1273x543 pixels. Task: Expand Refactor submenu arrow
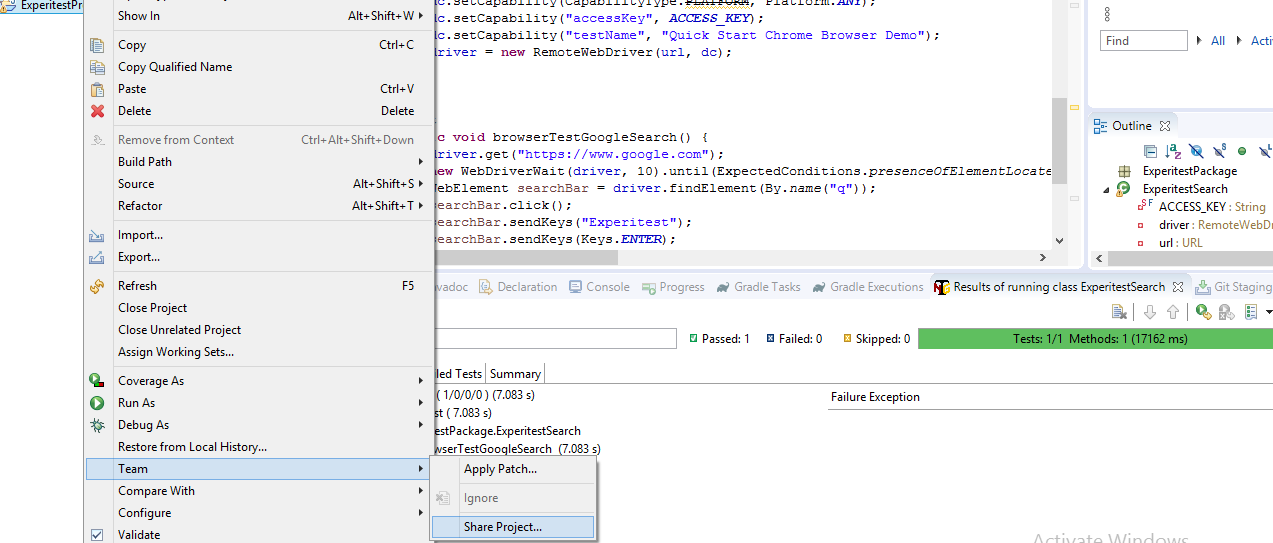point(421,206)
